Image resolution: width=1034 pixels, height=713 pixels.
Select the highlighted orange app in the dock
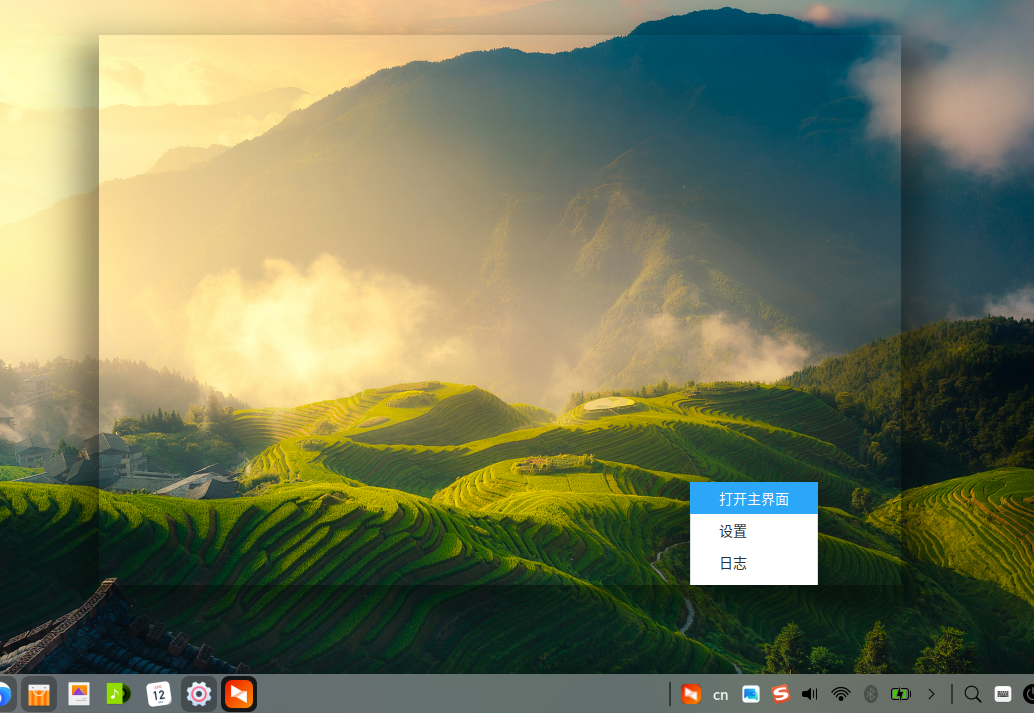tap(238, 693)
